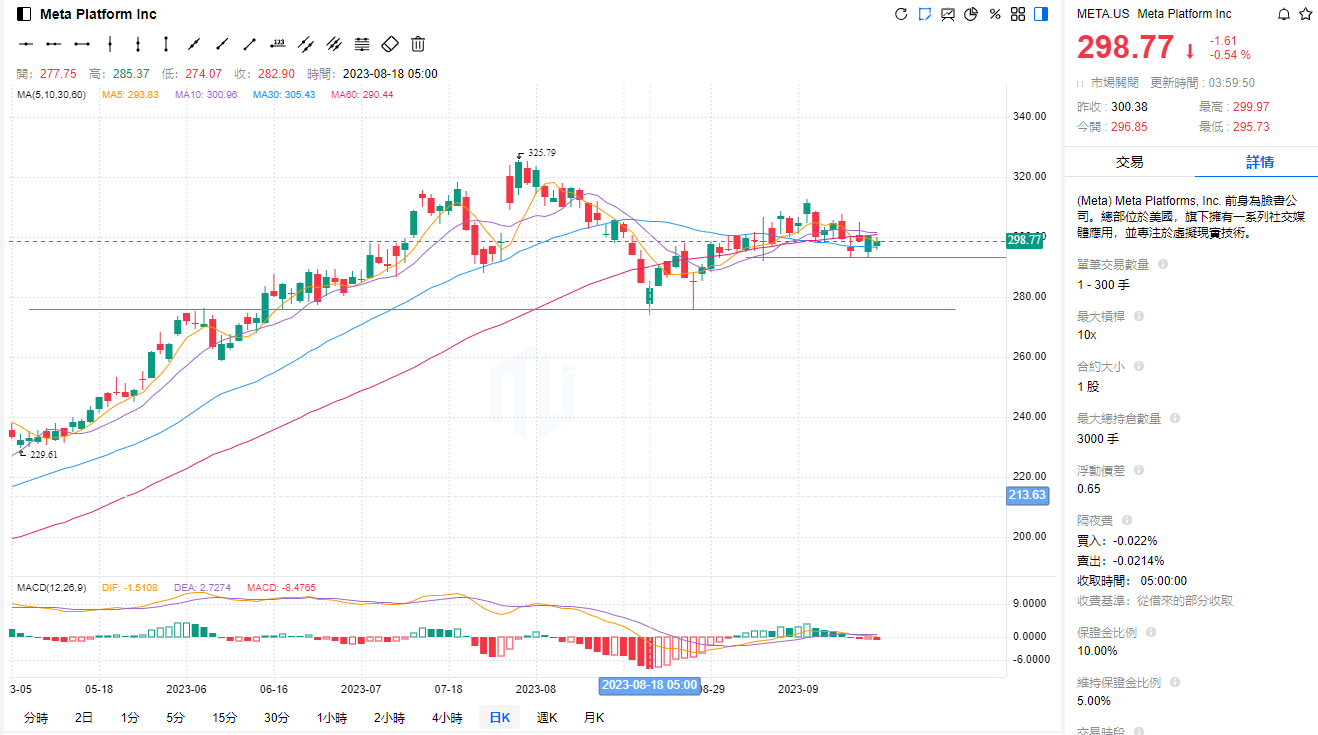This screenshot has width=1318, height=735.
Task: Click the trash icon to delete drawings
Action: click(x=418, y=44)
